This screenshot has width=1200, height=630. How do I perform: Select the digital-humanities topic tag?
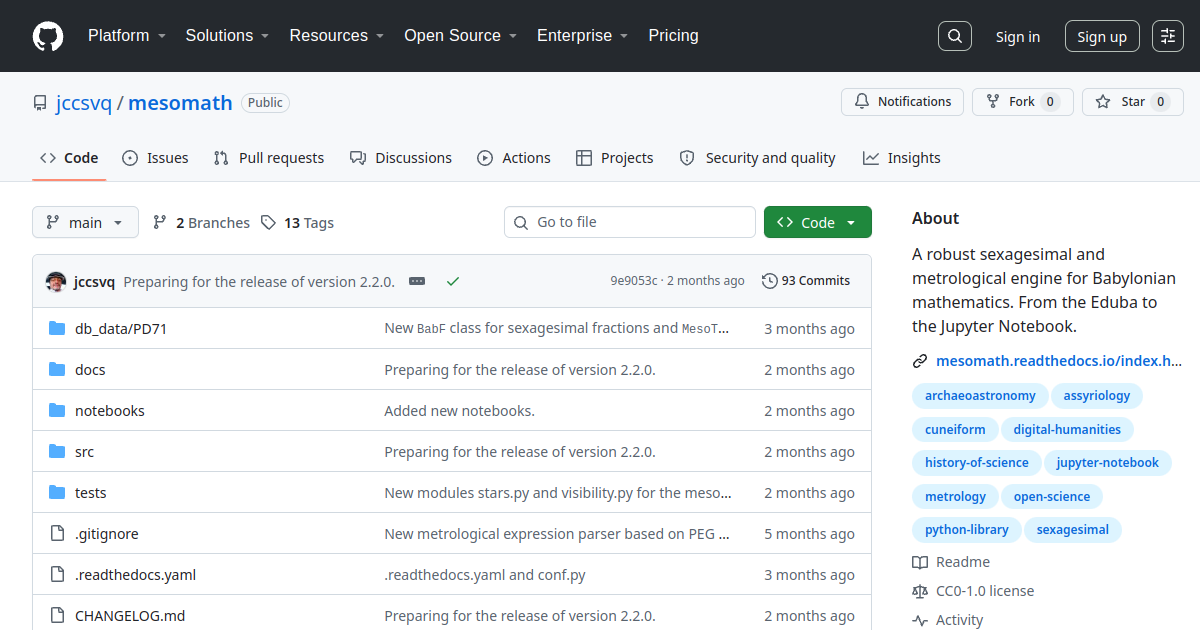[x=1067, y=429]
